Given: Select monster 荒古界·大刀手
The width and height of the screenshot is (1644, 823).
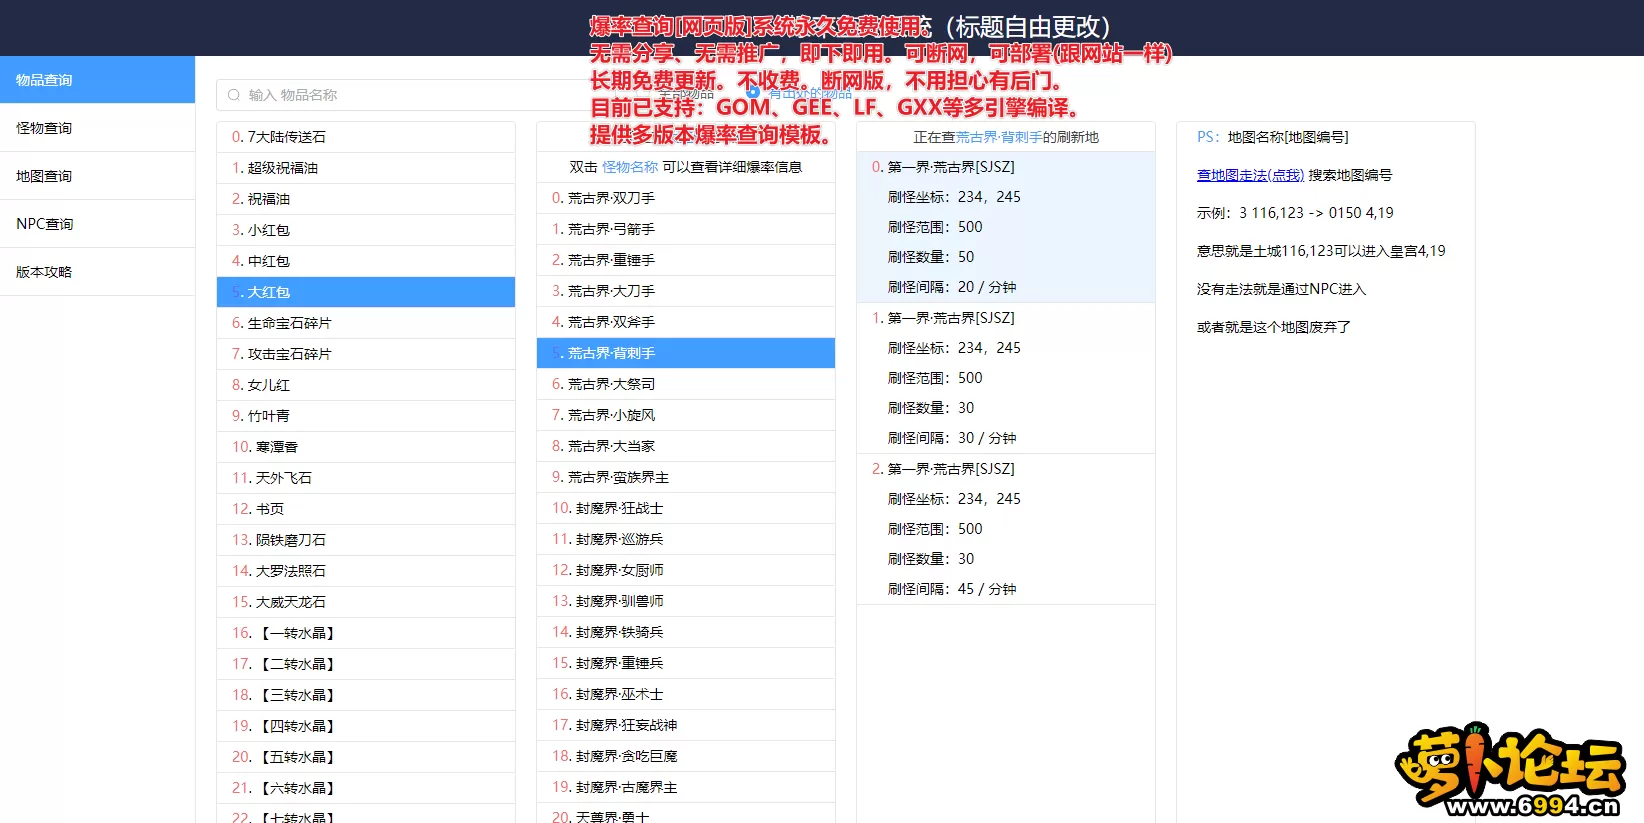Looking at the screenshot, I should pyautogui.click(x=686, y=291).
